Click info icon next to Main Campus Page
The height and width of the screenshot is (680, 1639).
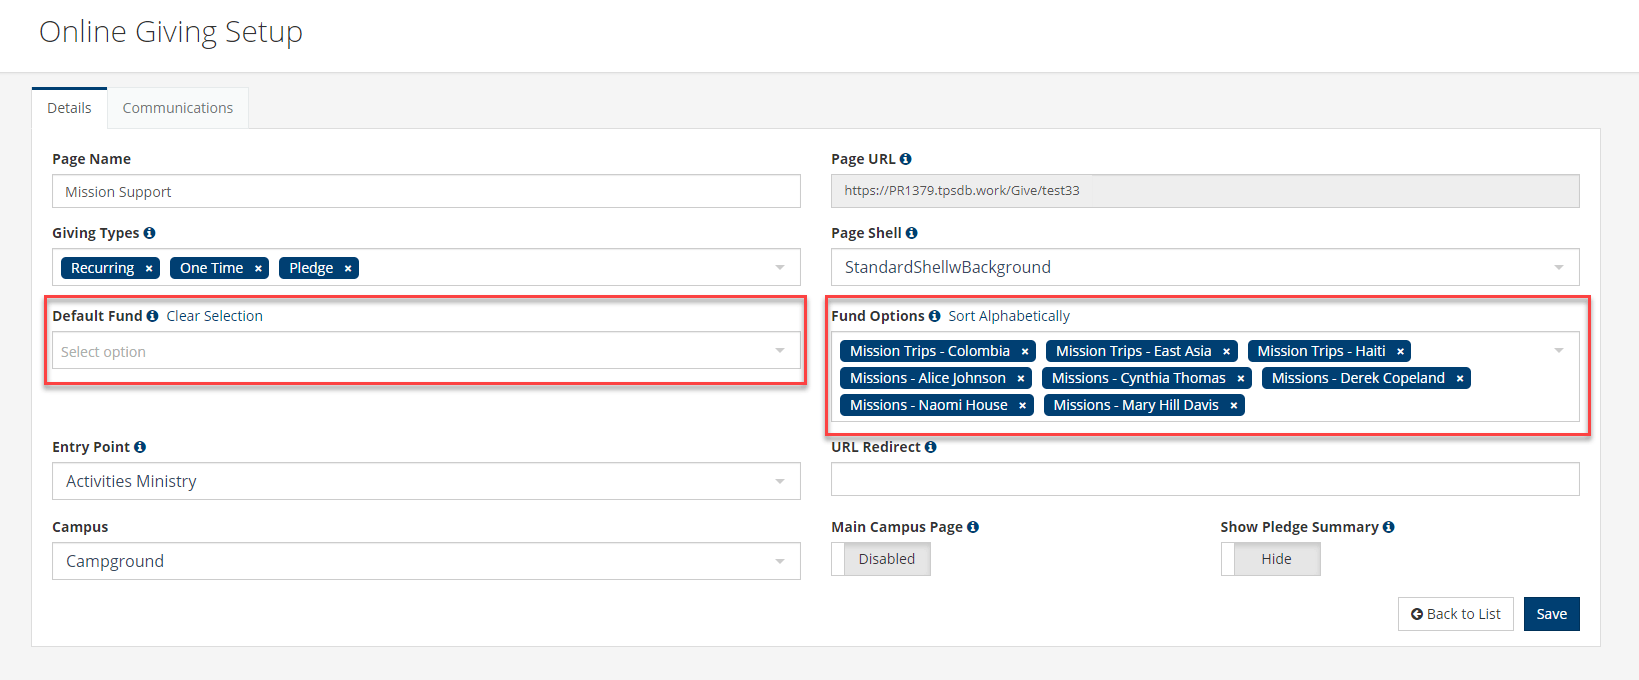pyautogui.click(x=973, y=527)
